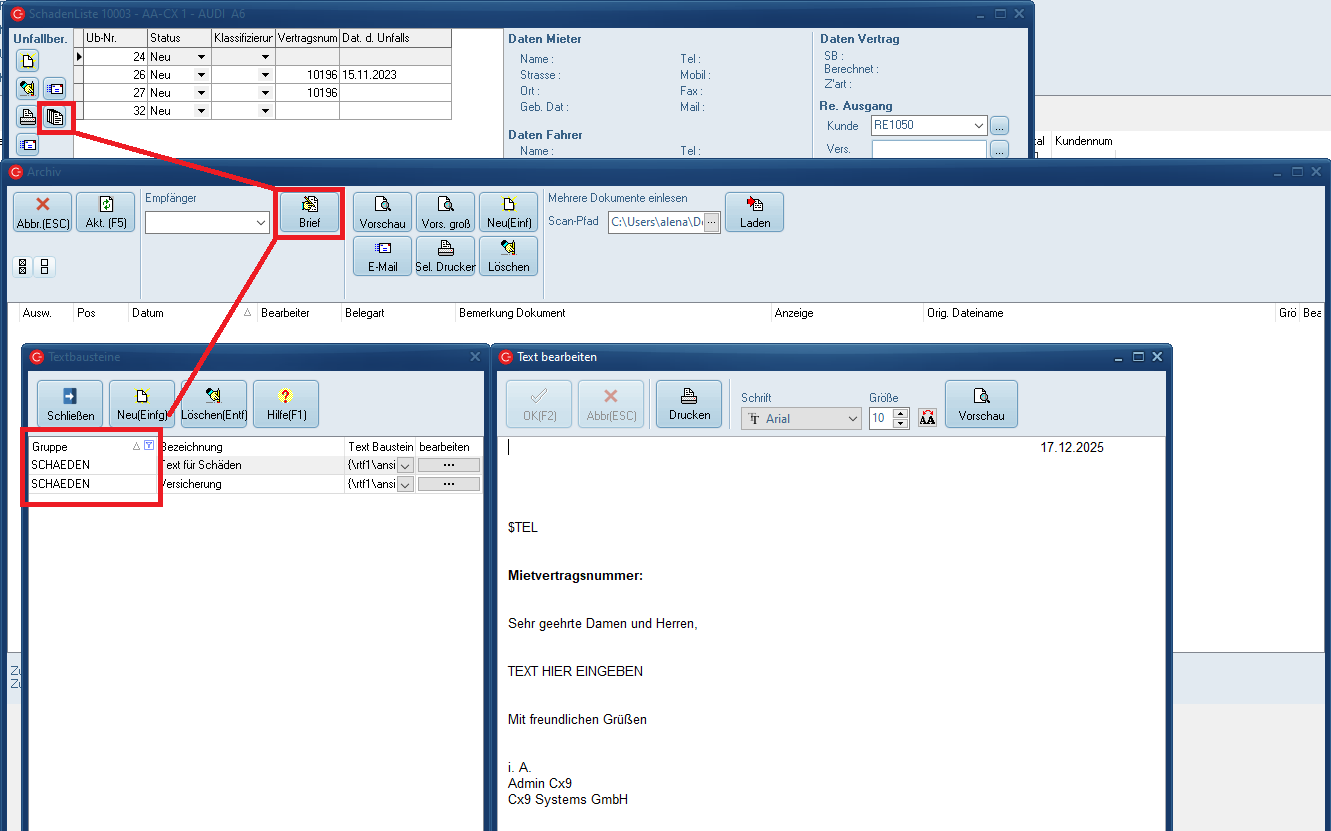Viewport: 1331px width, 831px height.
Task: Click Schließen button in Textbausteine
Action: [x=70, y=404]
